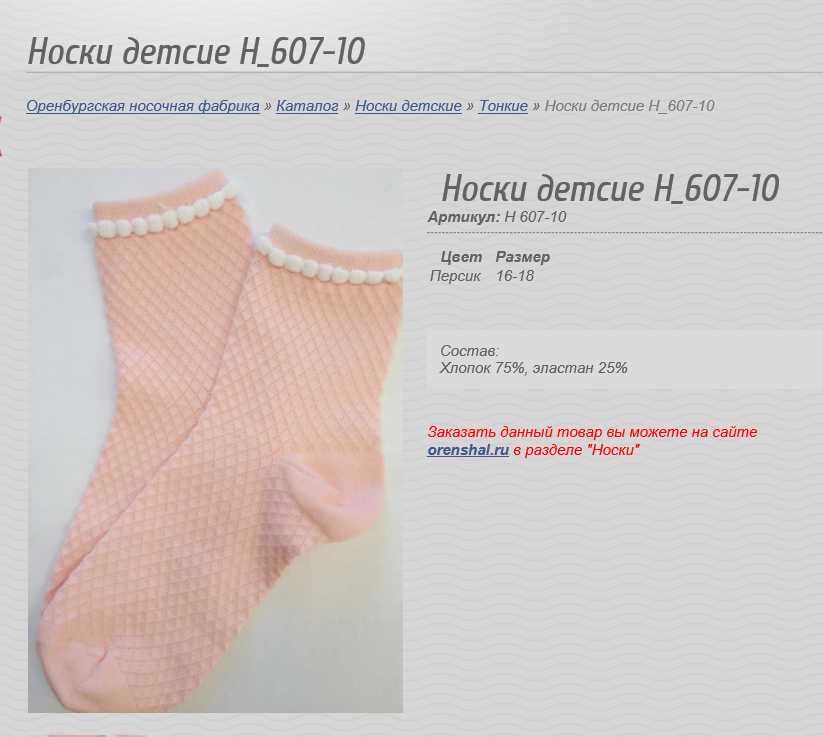The height and width of the screenshot is (737, 823).
Task: Click the white bobble trim on the left sock
Action: (x=161, y=216)
